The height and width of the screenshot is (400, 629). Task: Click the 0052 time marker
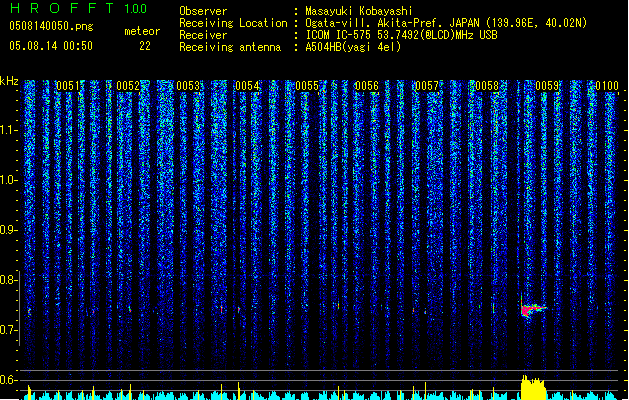pyautogui.click(x=128, y=85)
